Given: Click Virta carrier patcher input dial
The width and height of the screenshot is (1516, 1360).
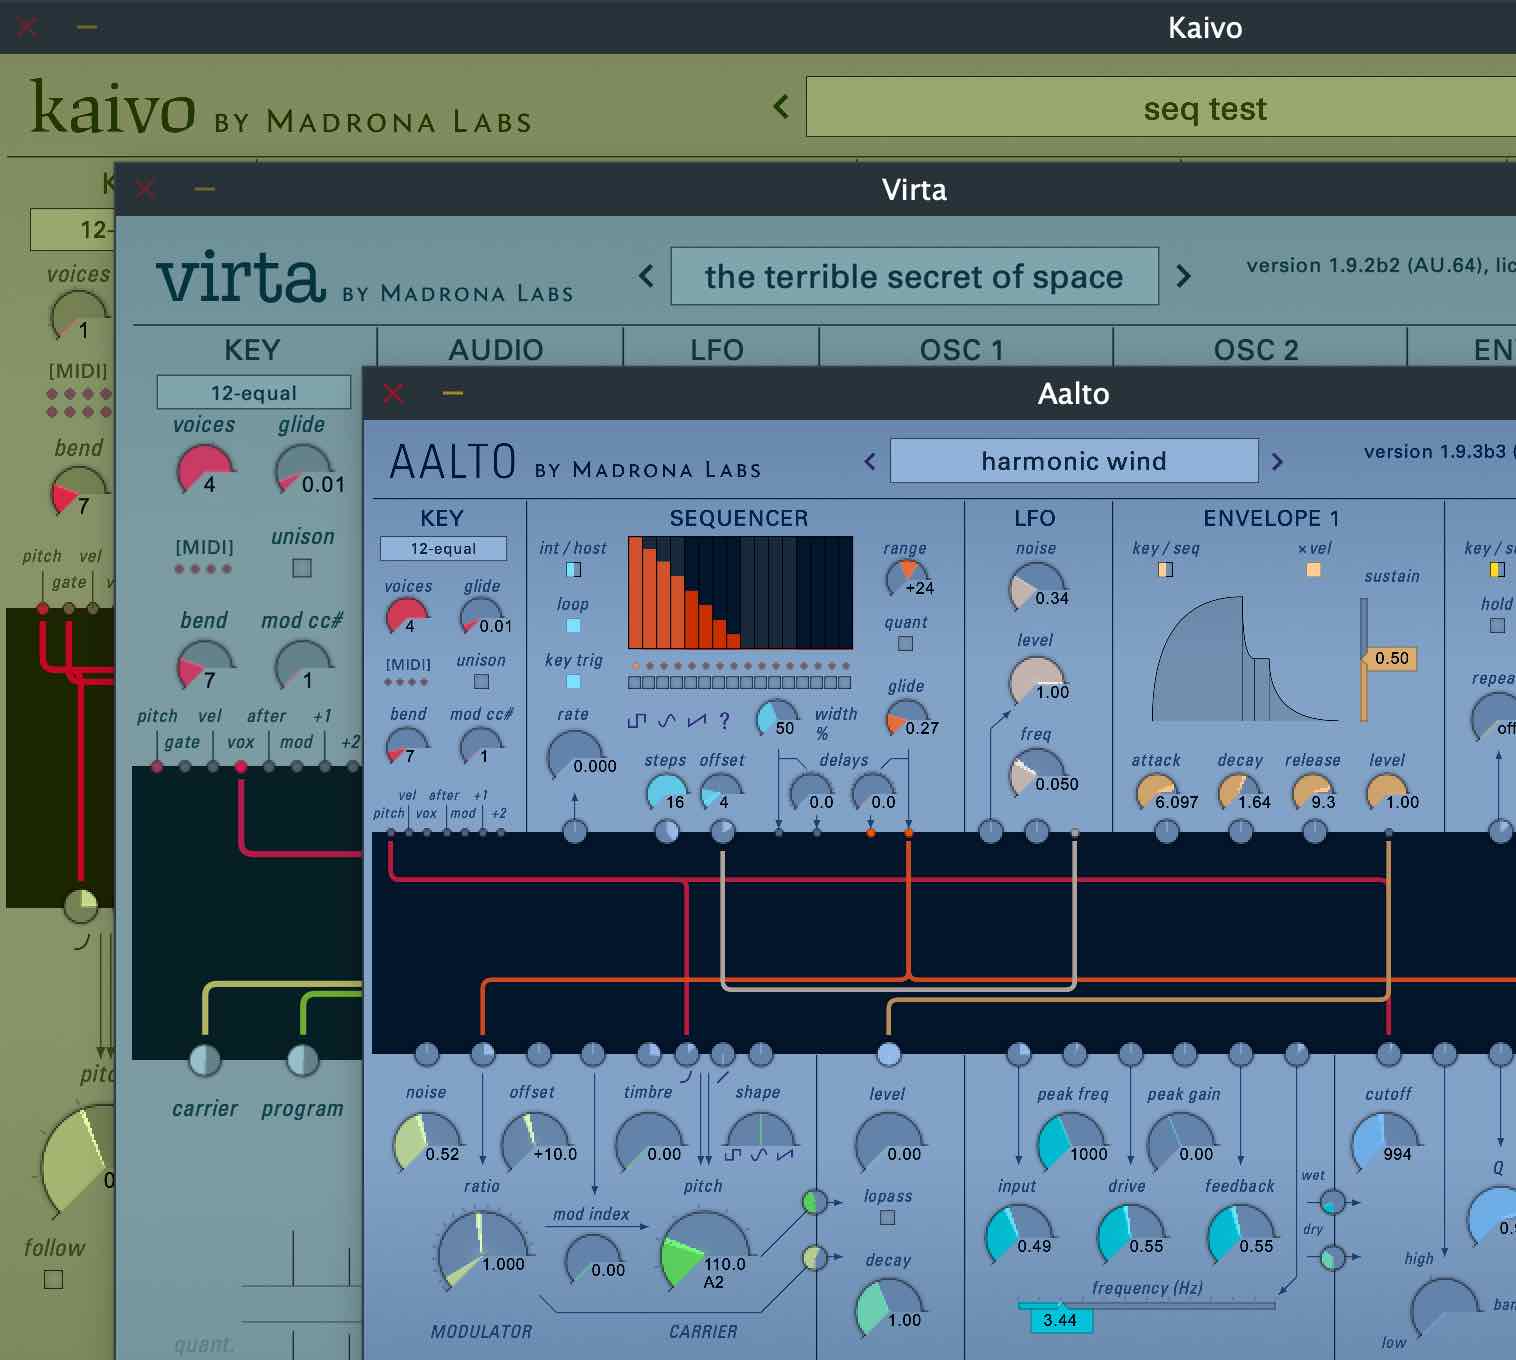Looking at the screenshot, I should (x=205, y=1060).
